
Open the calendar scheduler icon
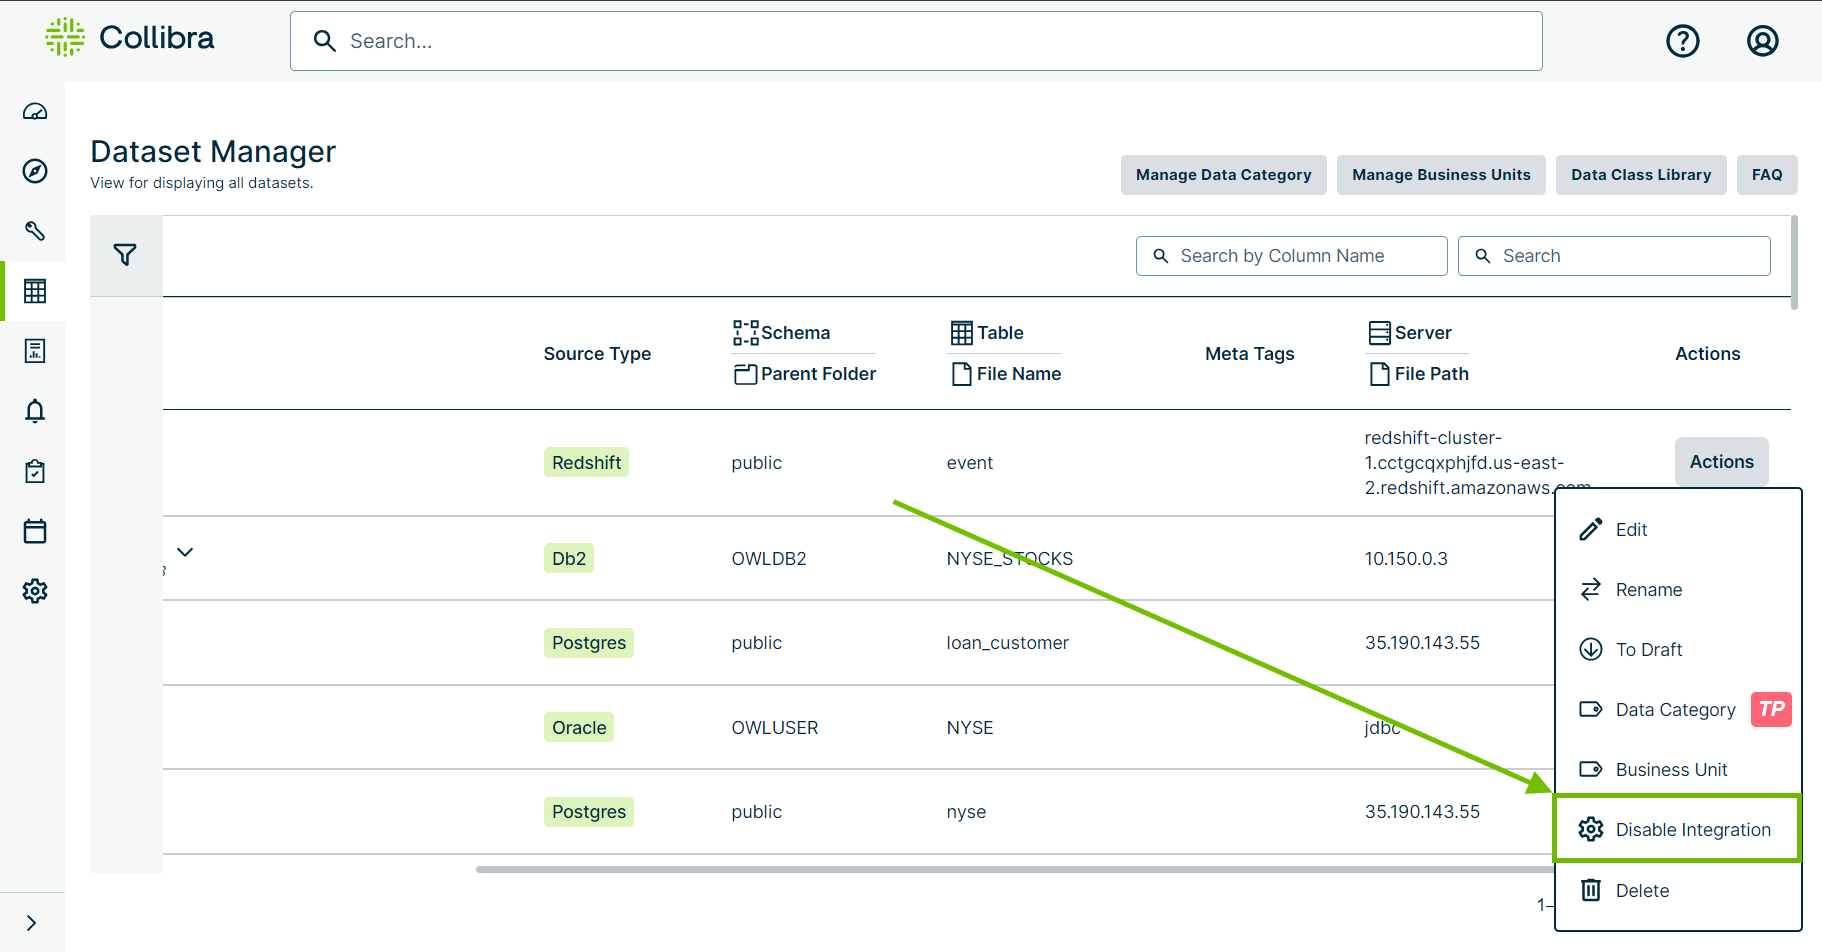pyautogui.click(x=34, y=531)
